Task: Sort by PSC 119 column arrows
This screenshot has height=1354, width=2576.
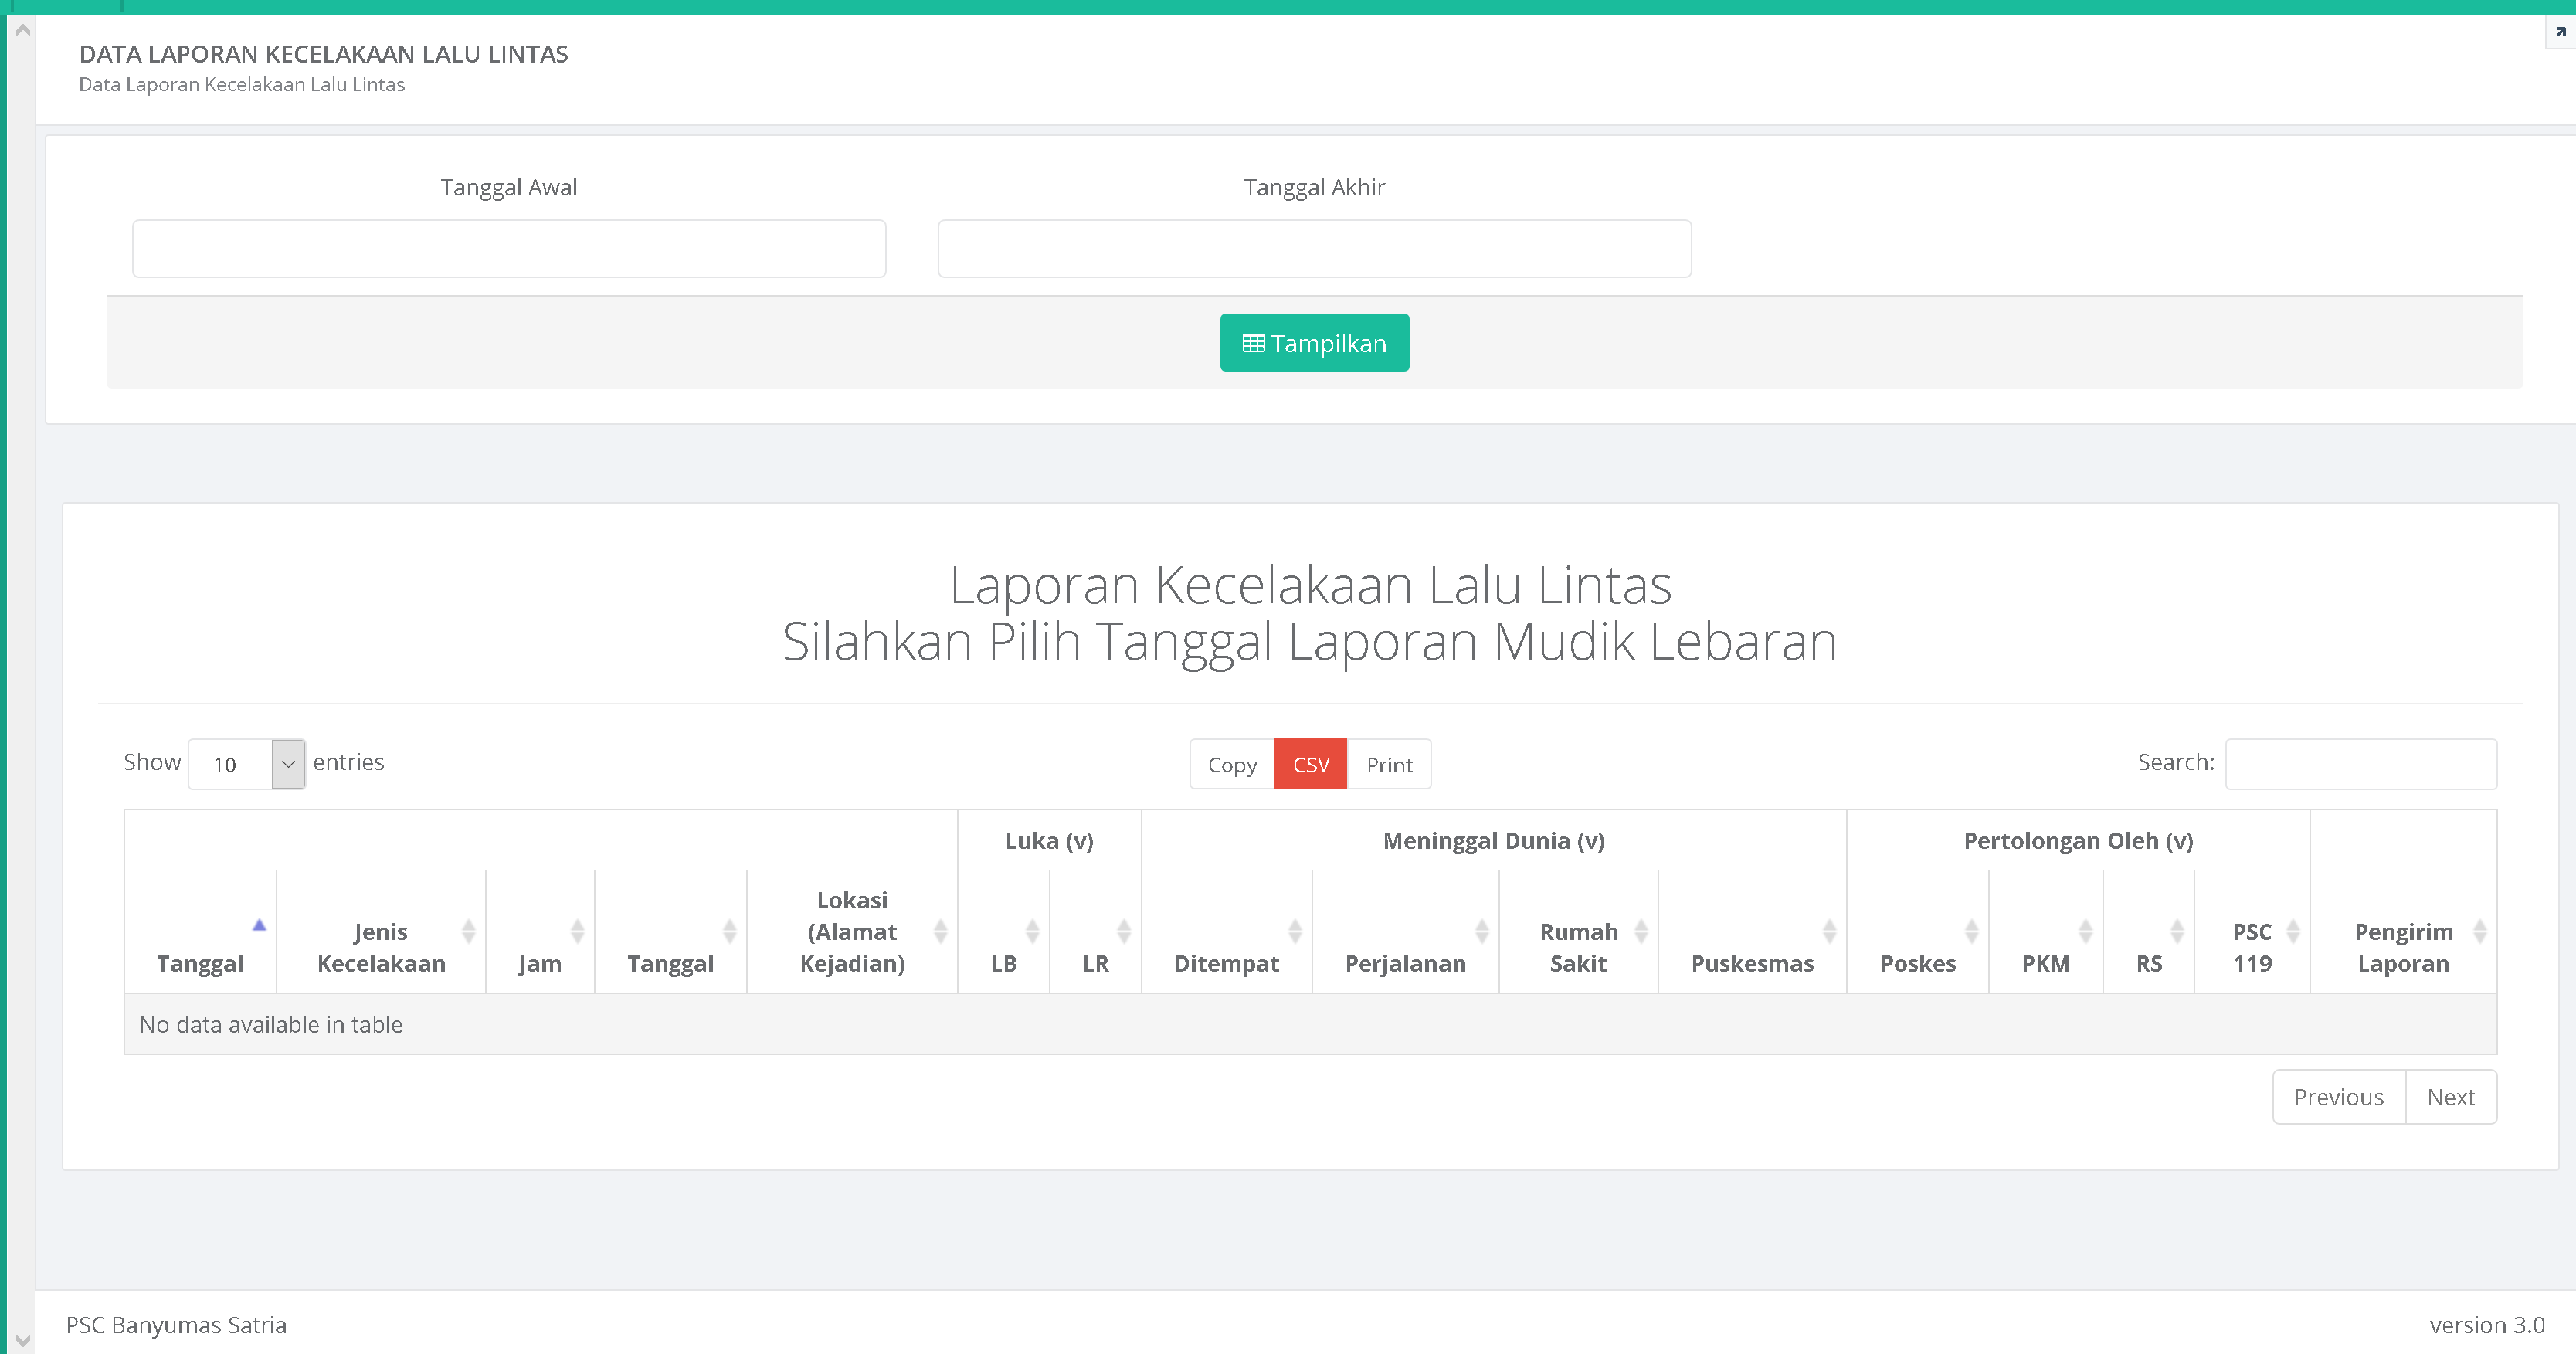Action: (2292, 931)
